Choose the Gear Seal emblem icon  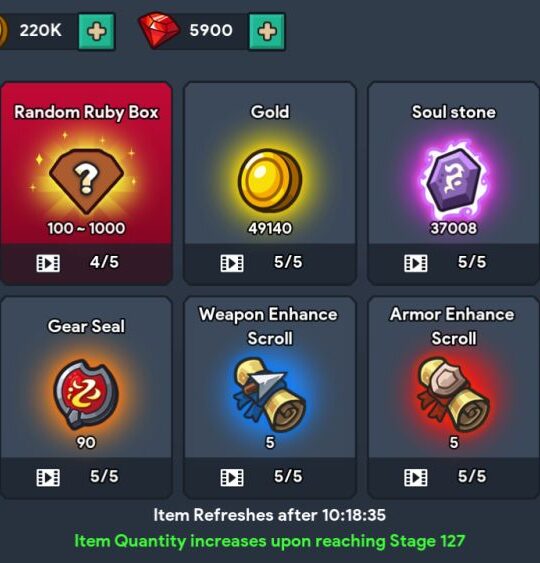click(x=86, y=395)
